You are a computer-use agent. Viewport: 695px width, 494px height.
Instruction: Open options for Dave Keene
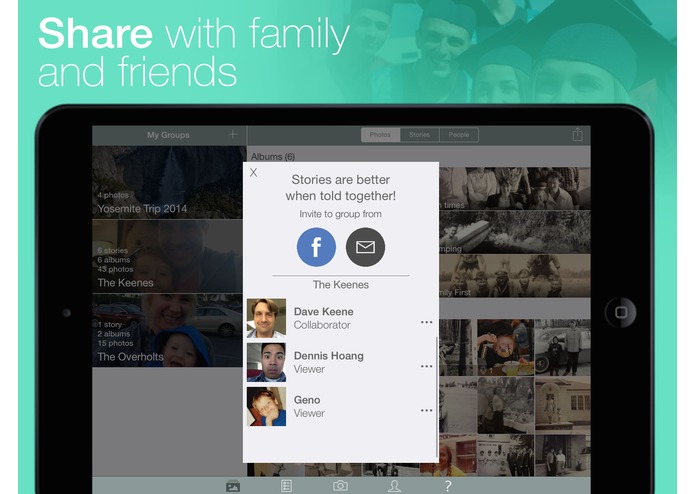(x=426, y=322)
